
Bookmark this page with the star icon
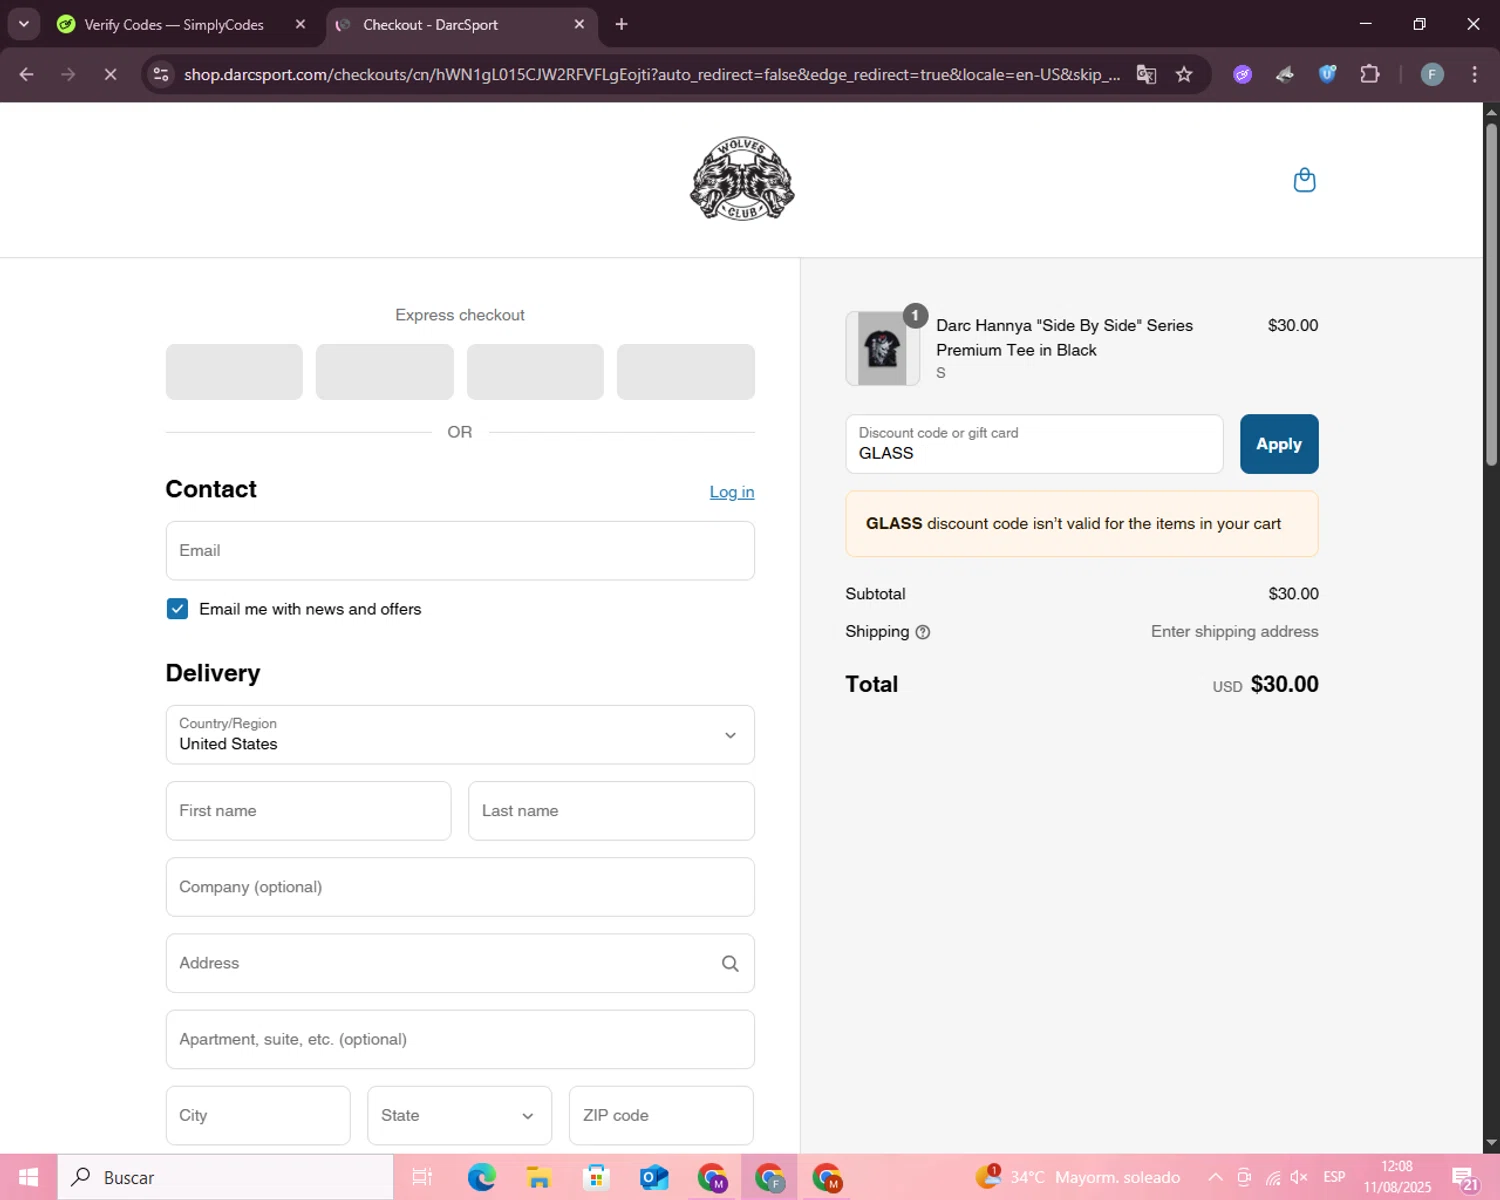tap(1184, 74)
